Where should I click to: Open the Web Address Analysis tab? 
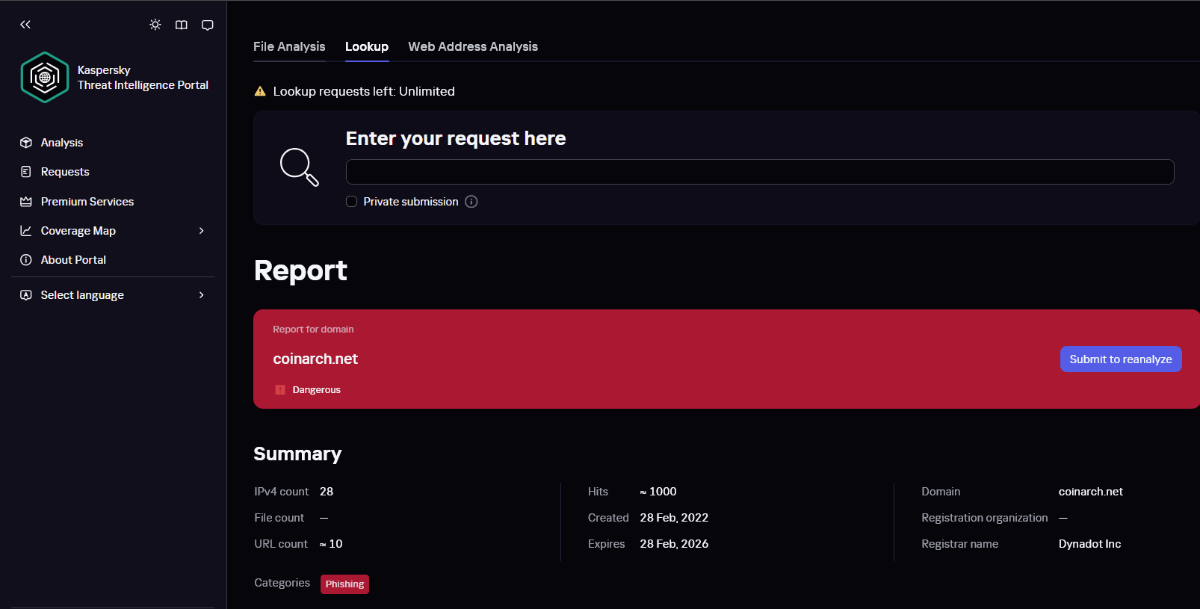[x=473, y=46]
